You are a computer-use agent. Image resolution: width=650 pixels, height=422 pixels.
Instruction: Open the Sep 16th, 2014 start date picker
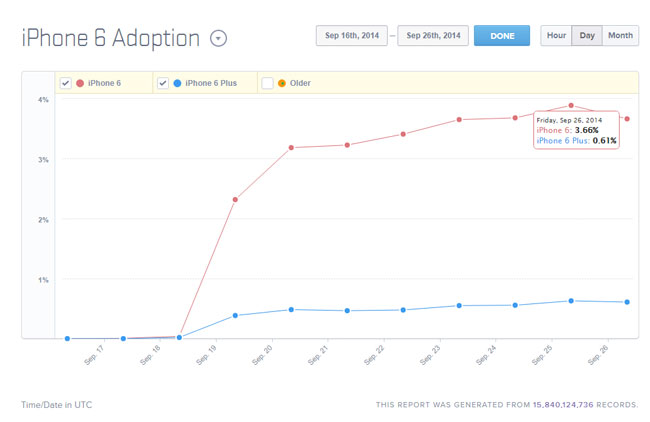[351, 36]
